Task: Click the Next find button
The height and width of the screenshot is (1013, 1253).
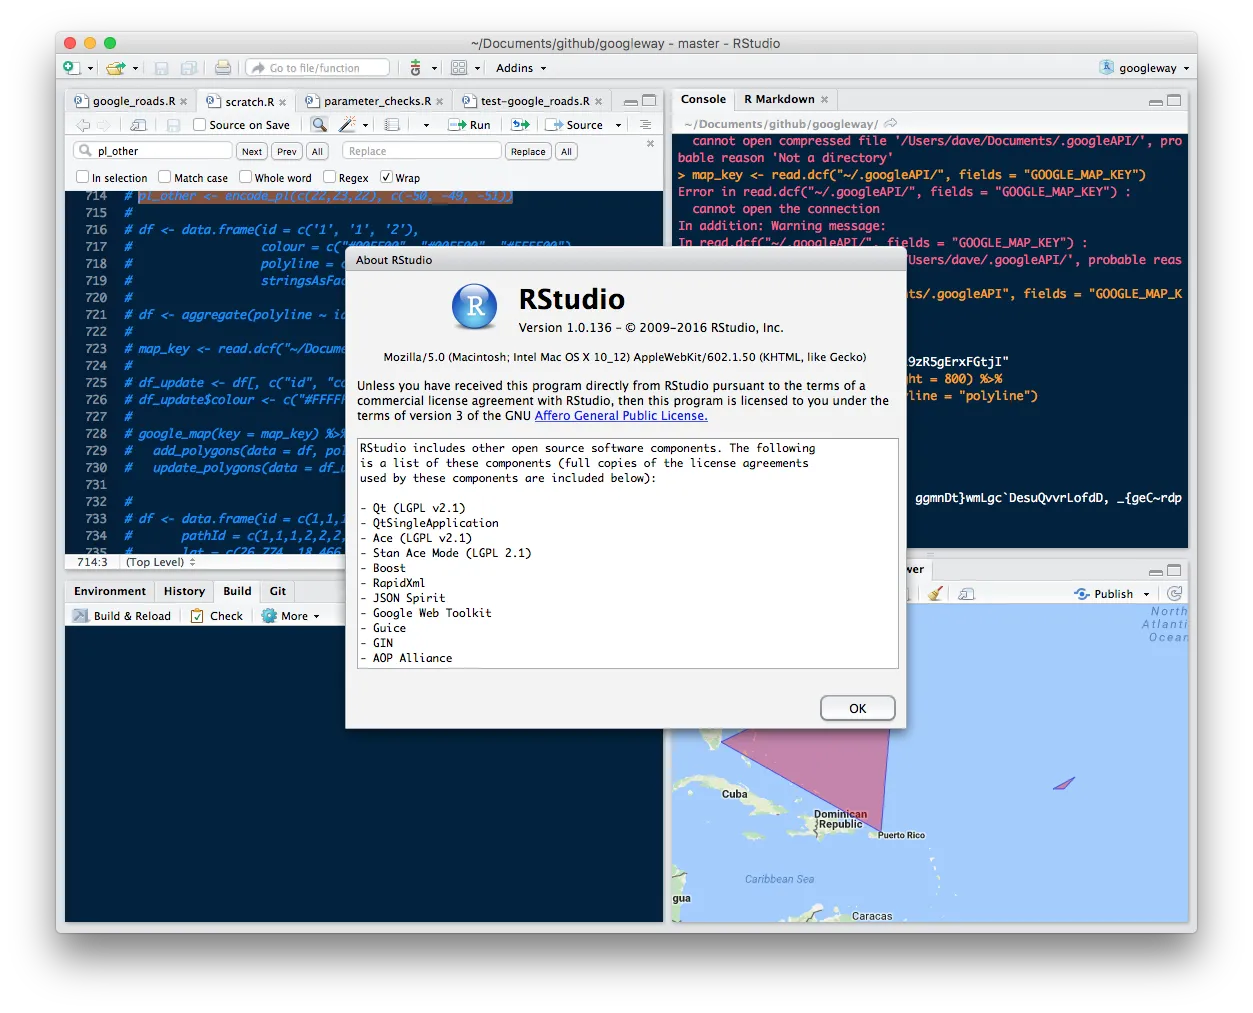Action: [252, 151]
